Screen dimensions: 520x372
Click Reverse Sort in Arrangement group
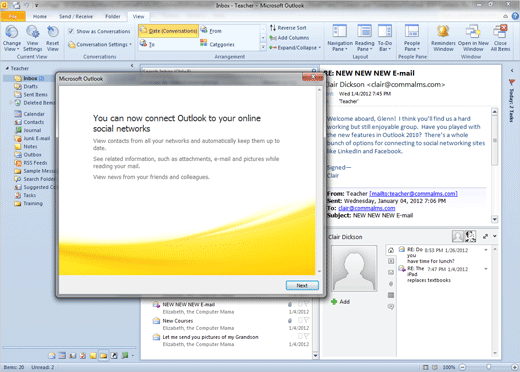pyautogui.click(x=288, y=28)
